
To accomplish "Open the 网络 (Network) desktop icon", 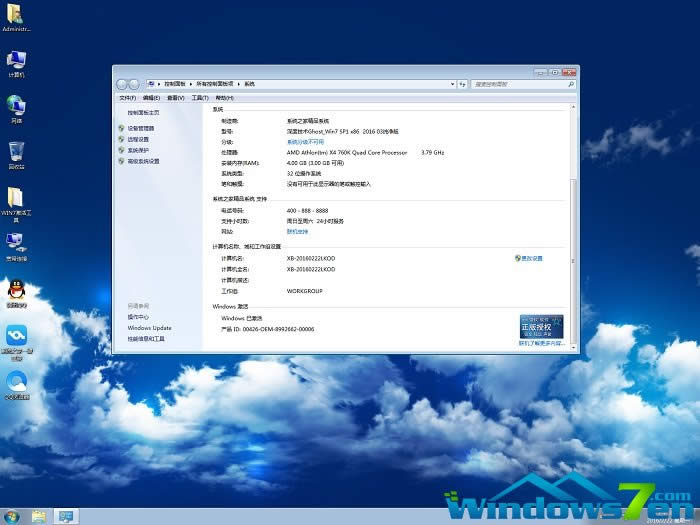I will click(16, 105).
